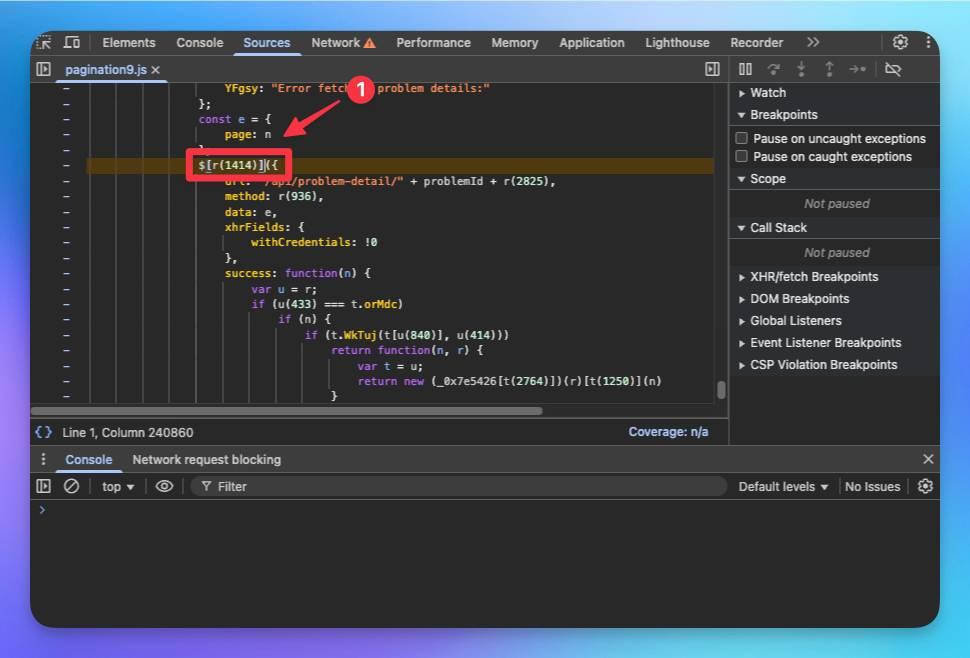
Task: Click the console Filter input field
Action: coord(458,487)
